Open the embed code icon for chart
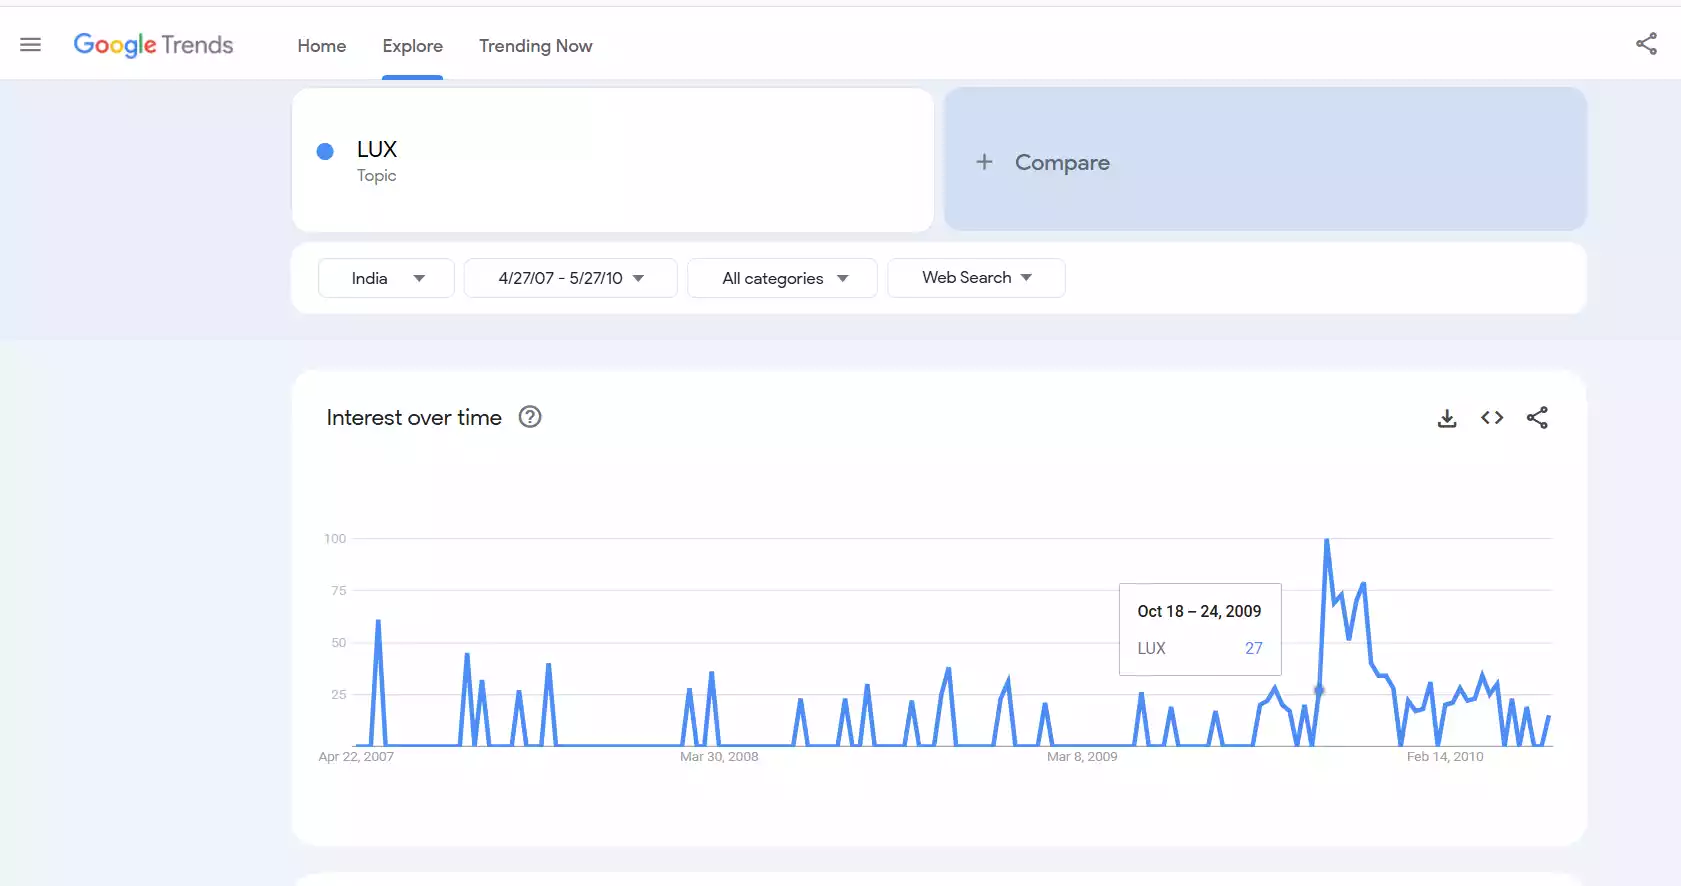1681x886 pixels. 1492,418
